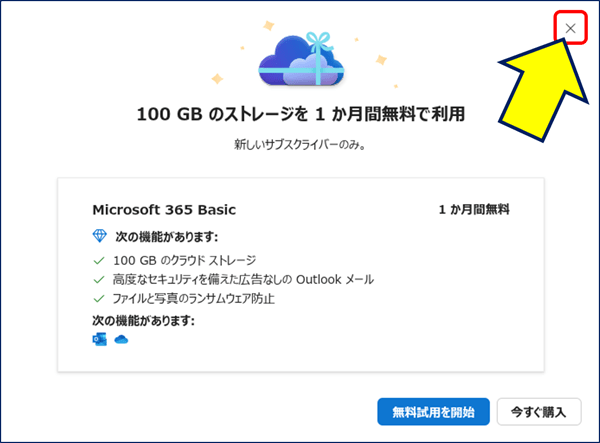This screenshot has height=443, width=600.
Task: Click the Microsoft 365 Basic plan title
Action: [x=164, y=210]
